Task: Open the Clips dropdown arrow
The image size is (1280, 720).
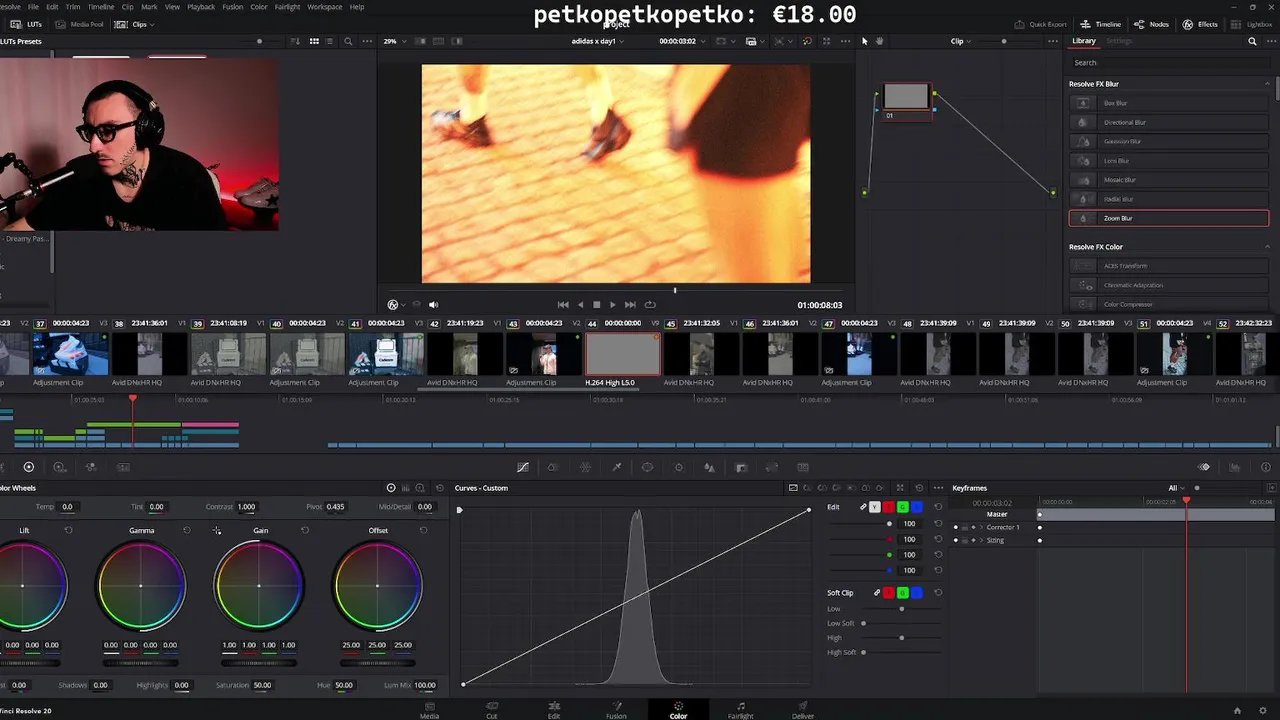Action: (x=152, y=24)
